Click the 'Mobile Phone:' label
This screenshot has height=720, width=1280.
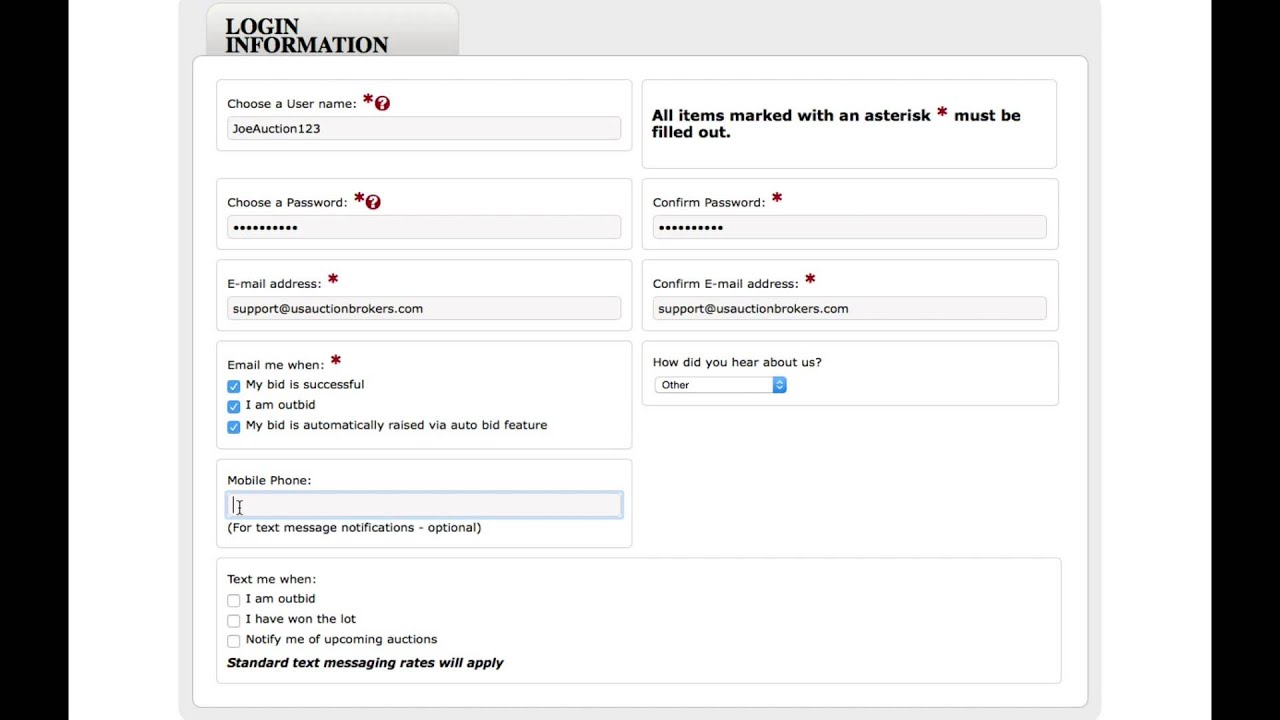point(269,480)
